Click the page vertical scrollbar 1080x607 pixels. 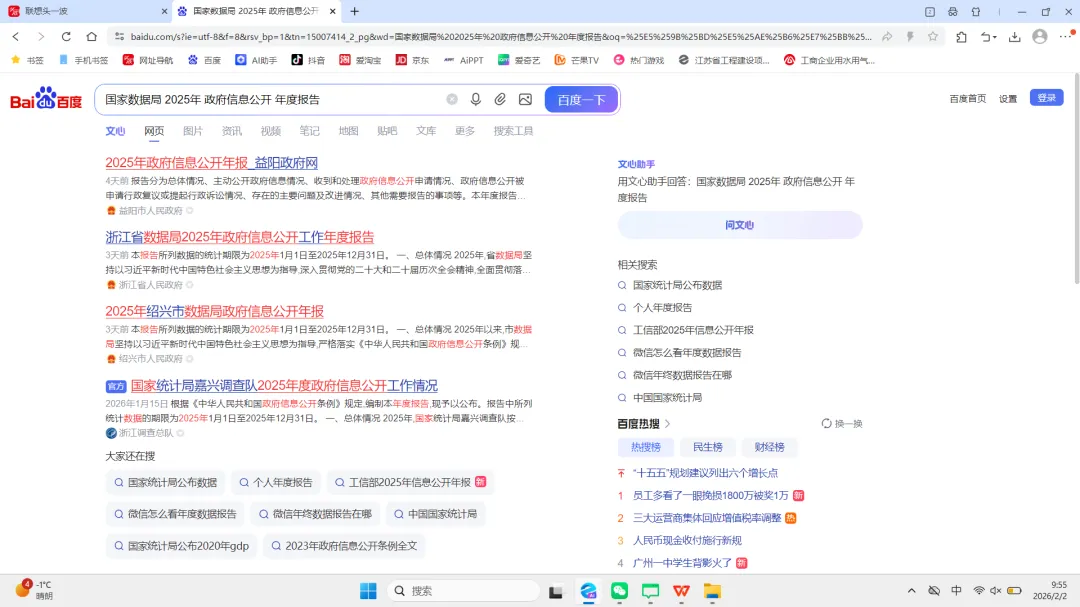[x=1076, y=179]
